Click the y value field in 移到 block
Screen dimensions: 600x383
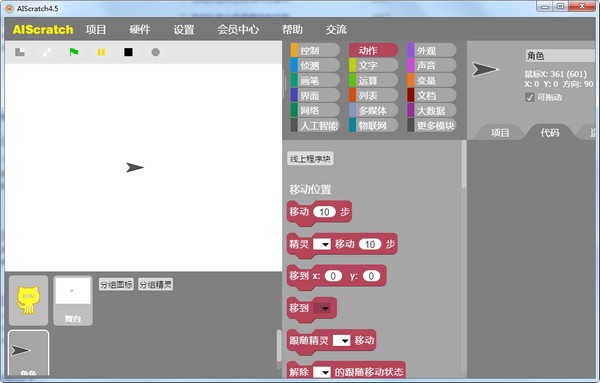click(371, 276)
